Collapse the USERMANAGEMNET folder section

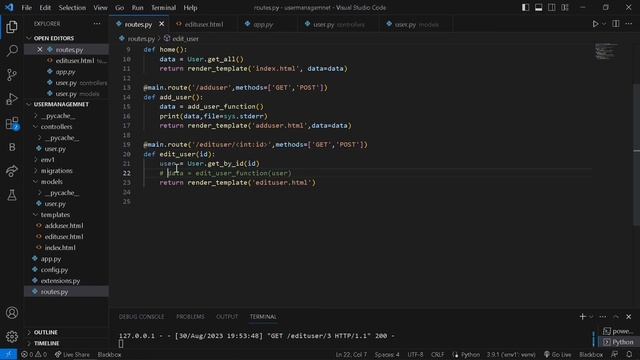point(61,104)
